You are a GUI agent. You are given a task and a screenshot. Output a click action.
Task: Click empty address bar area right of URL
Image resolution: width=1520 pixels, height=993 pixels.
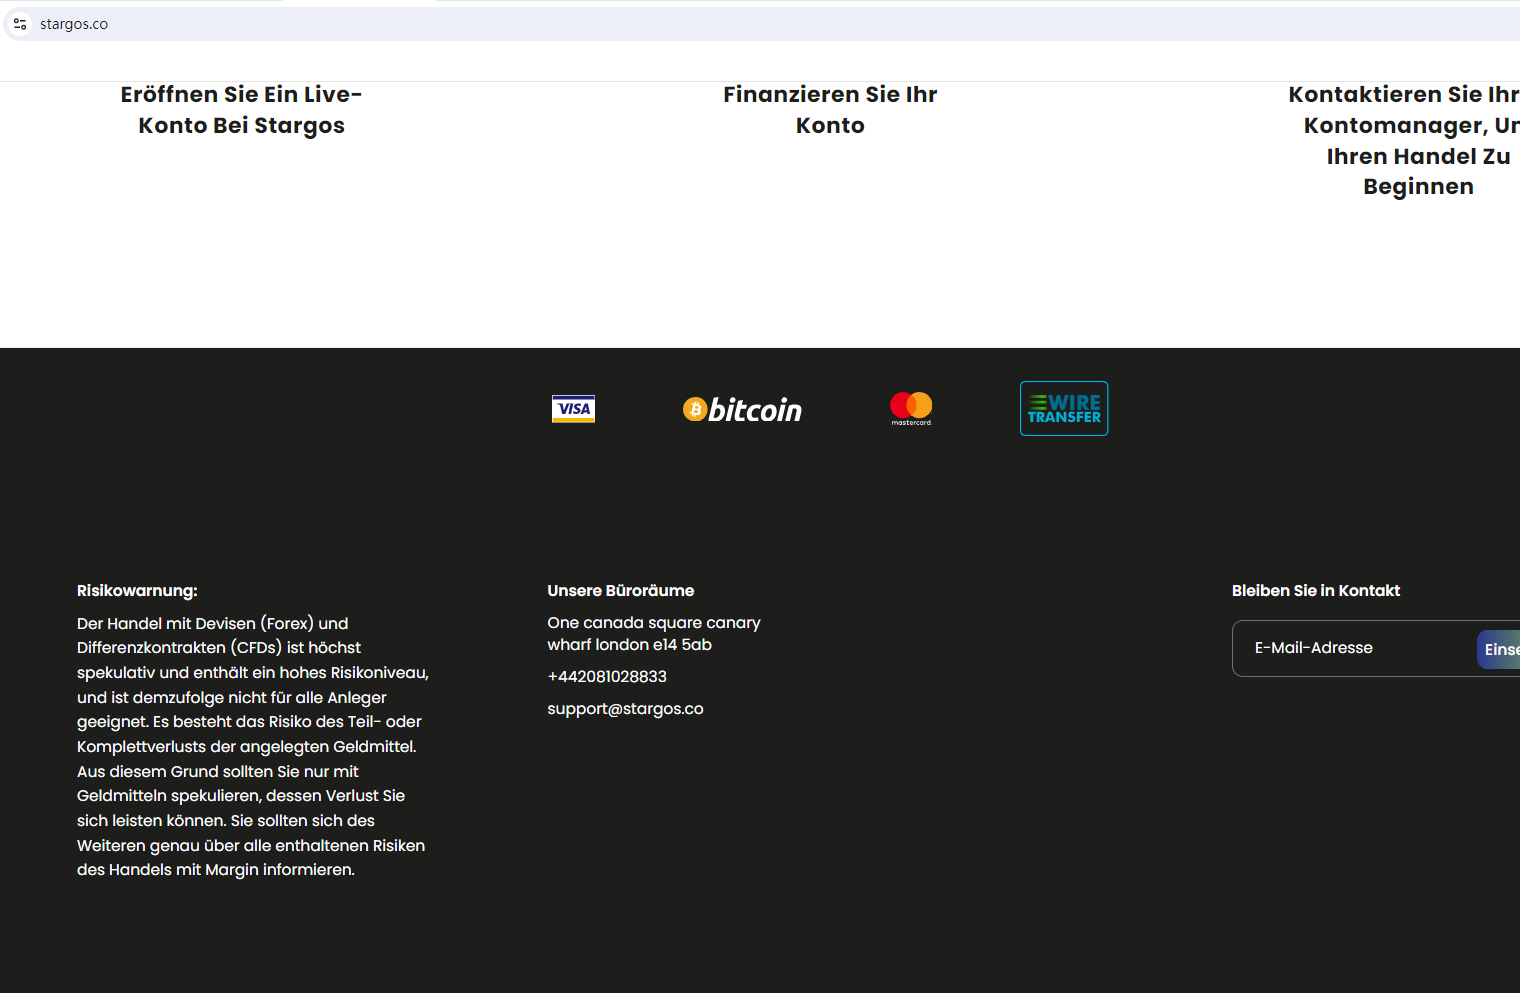tap(800, 24)
